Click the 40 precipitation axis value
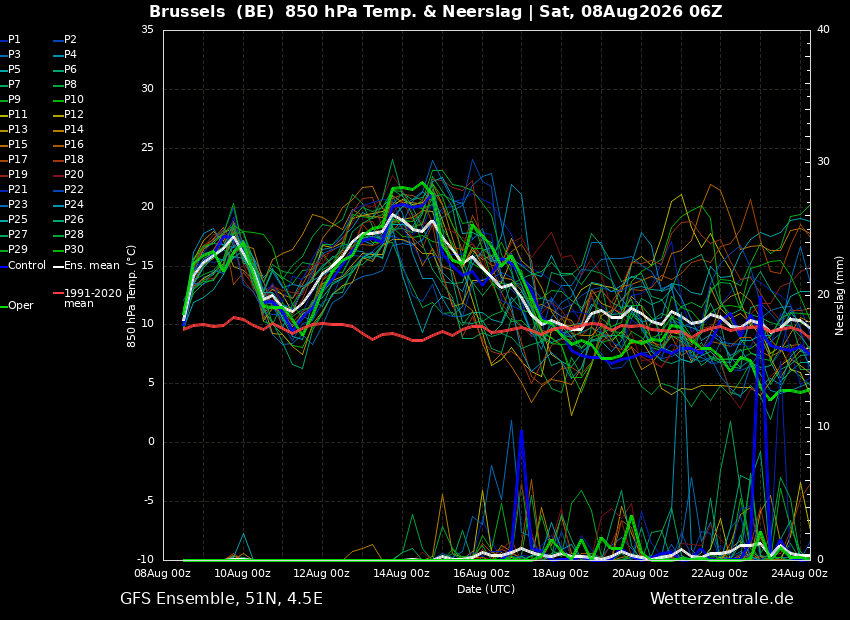850x620 pixels. click(x=823, y=30)
